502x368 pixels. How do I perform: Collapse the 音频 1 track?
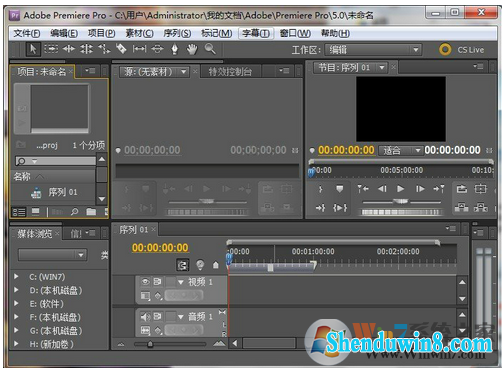coord(181,317)
